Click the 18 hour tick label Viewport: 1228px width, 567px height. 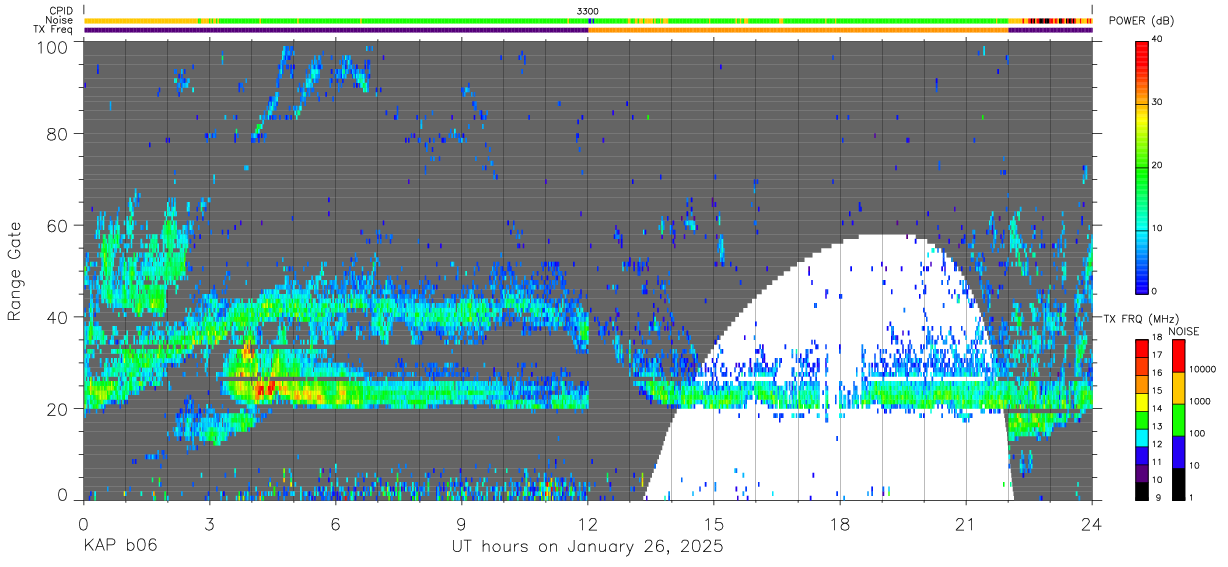click(840, 523)
